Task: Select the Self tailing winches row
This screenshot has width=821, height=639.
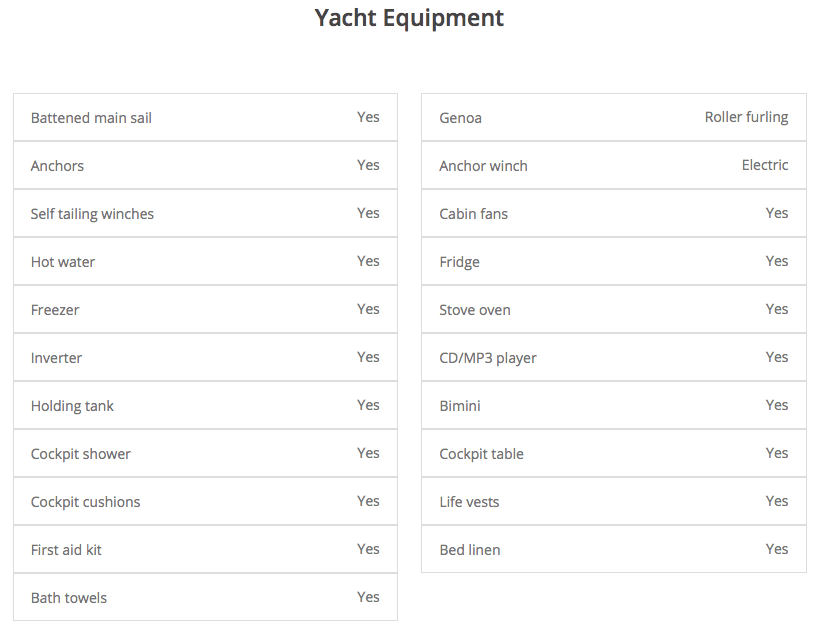Action: (205, 214)
